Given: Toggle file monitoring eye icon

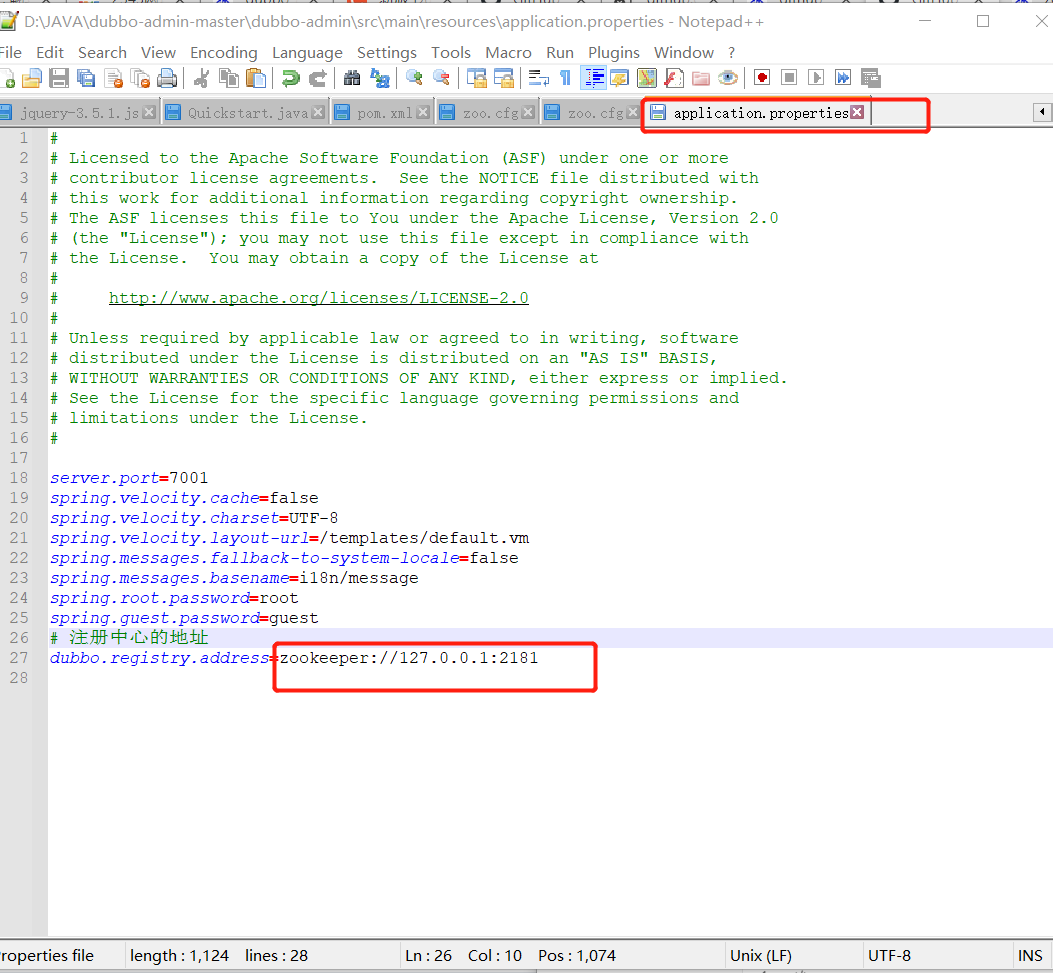Looking at the screenshot, I should tap(728, 79).
